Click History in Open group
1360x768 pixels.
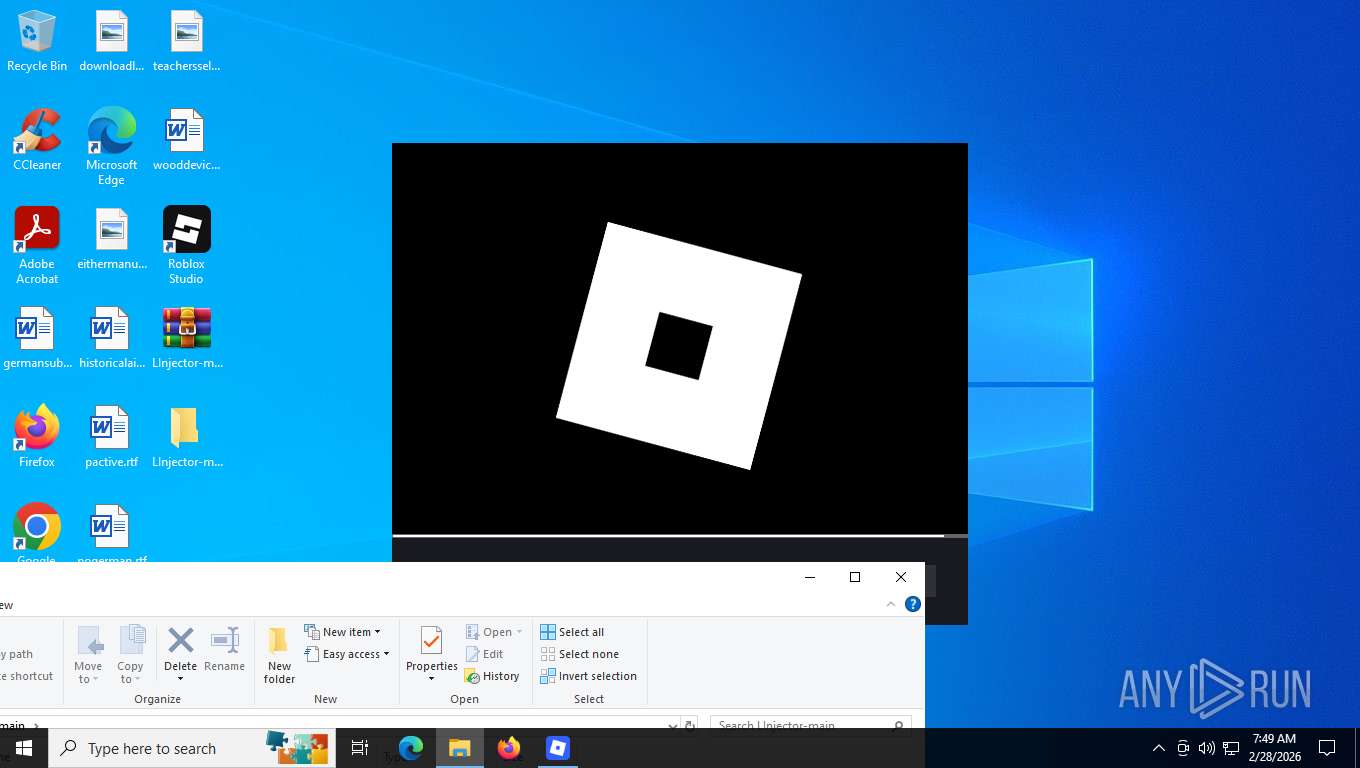(x=492, y=676)
